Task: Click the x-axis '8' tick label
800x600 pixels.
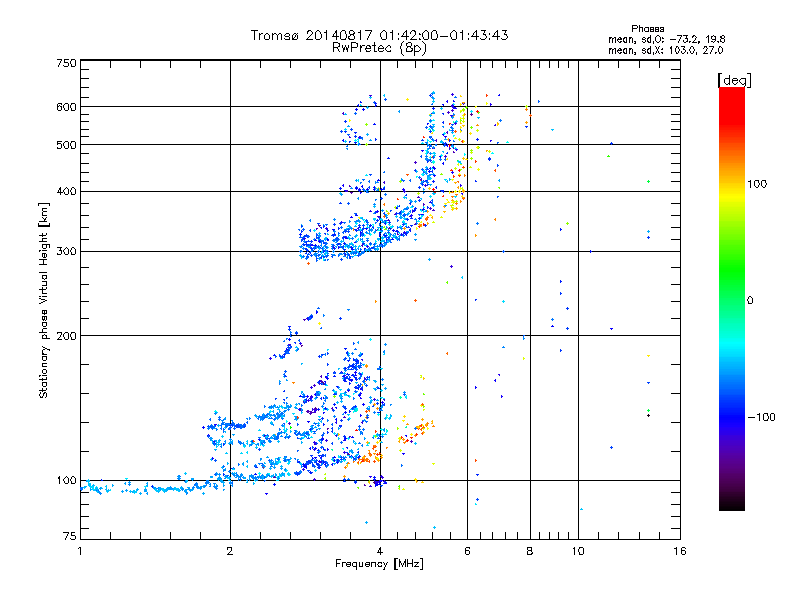Action: [x=530, y=551]
